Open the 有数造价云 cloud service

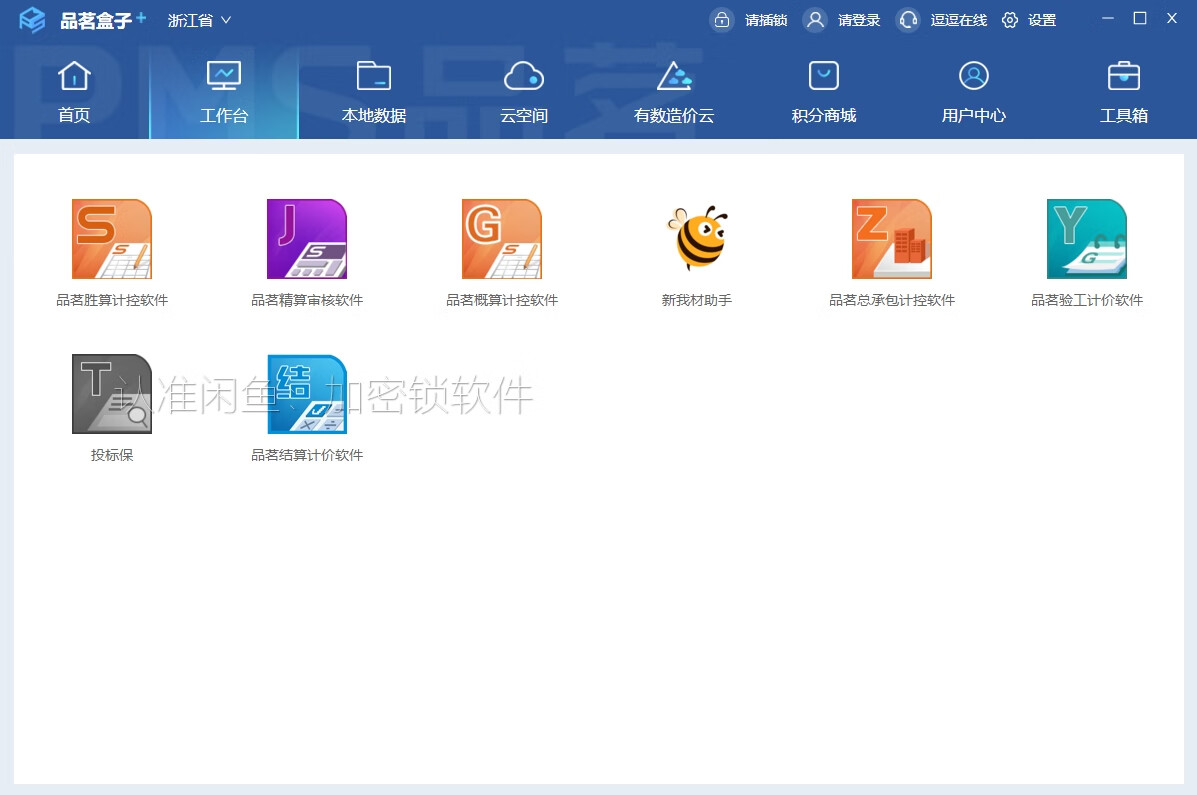(x=673, y=90)
